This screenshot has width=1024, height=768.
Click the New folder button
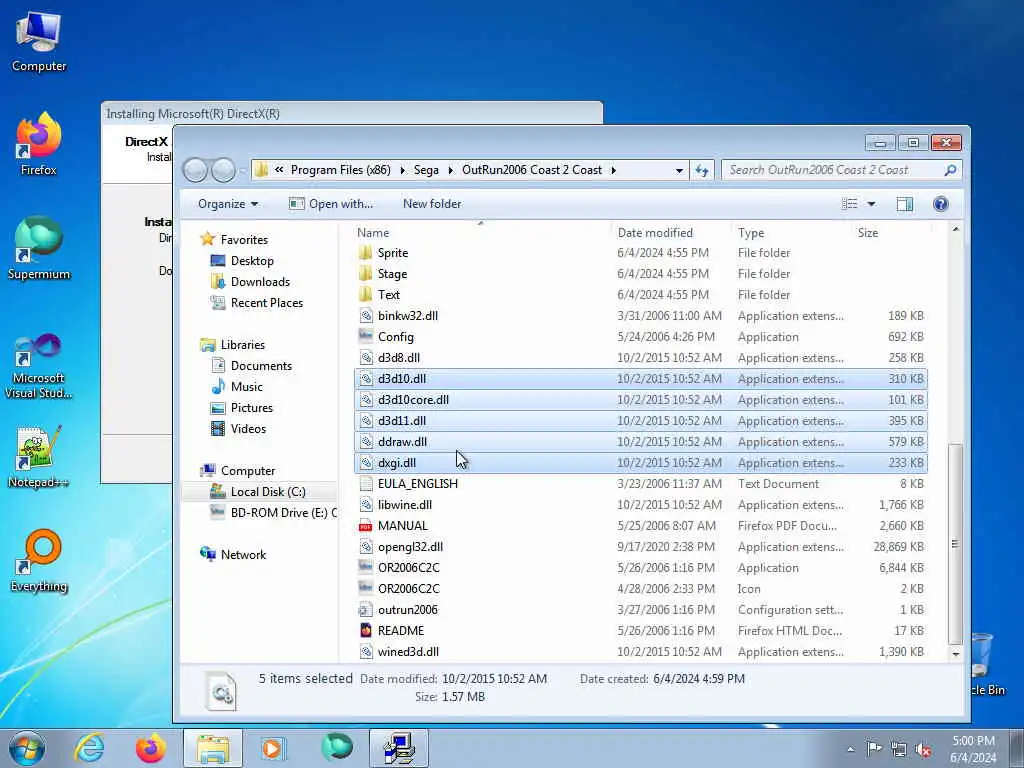(432, 204)
